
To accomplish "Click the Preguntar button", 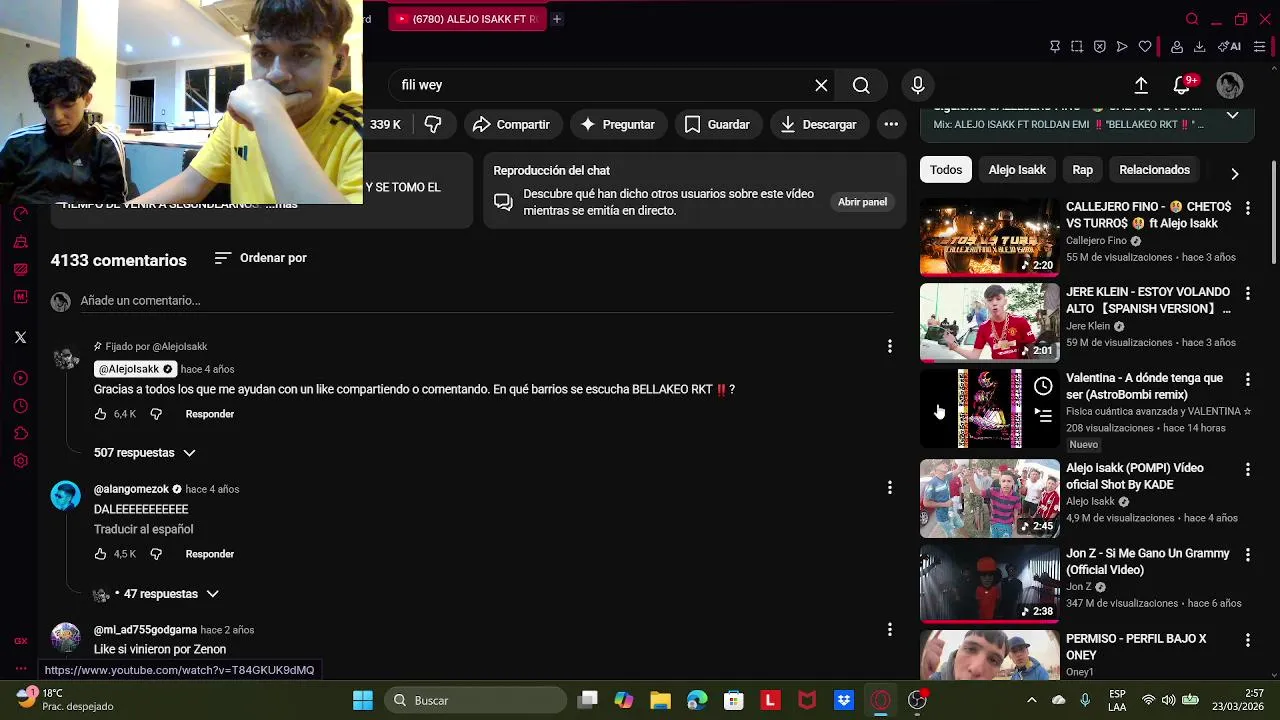I will pyautogui.click(x=617, y=124).
